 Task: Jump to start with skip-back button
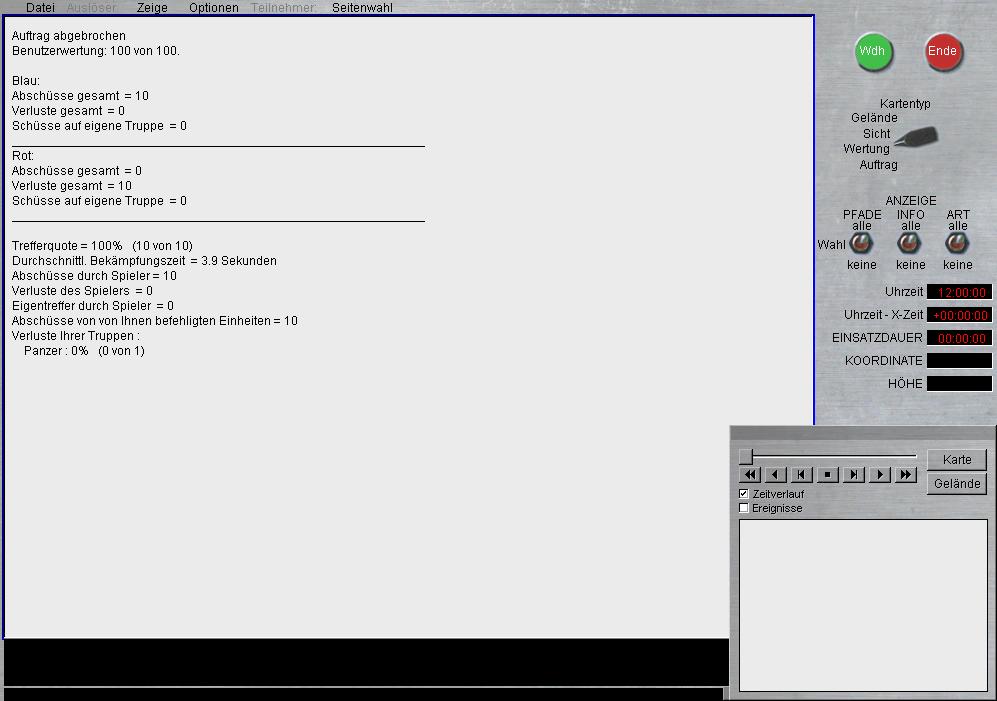802,475
